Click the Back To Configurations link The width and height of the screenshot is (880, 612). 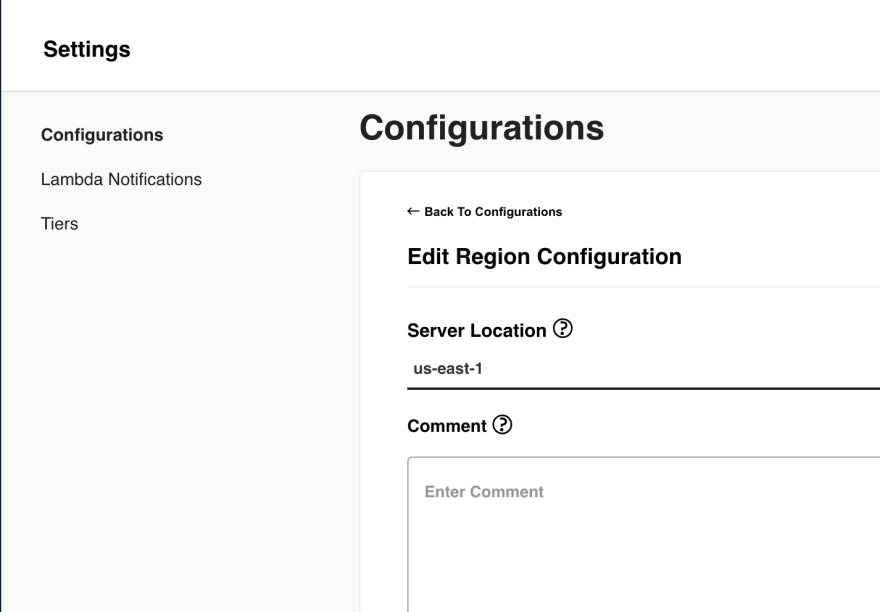point(485,212)
